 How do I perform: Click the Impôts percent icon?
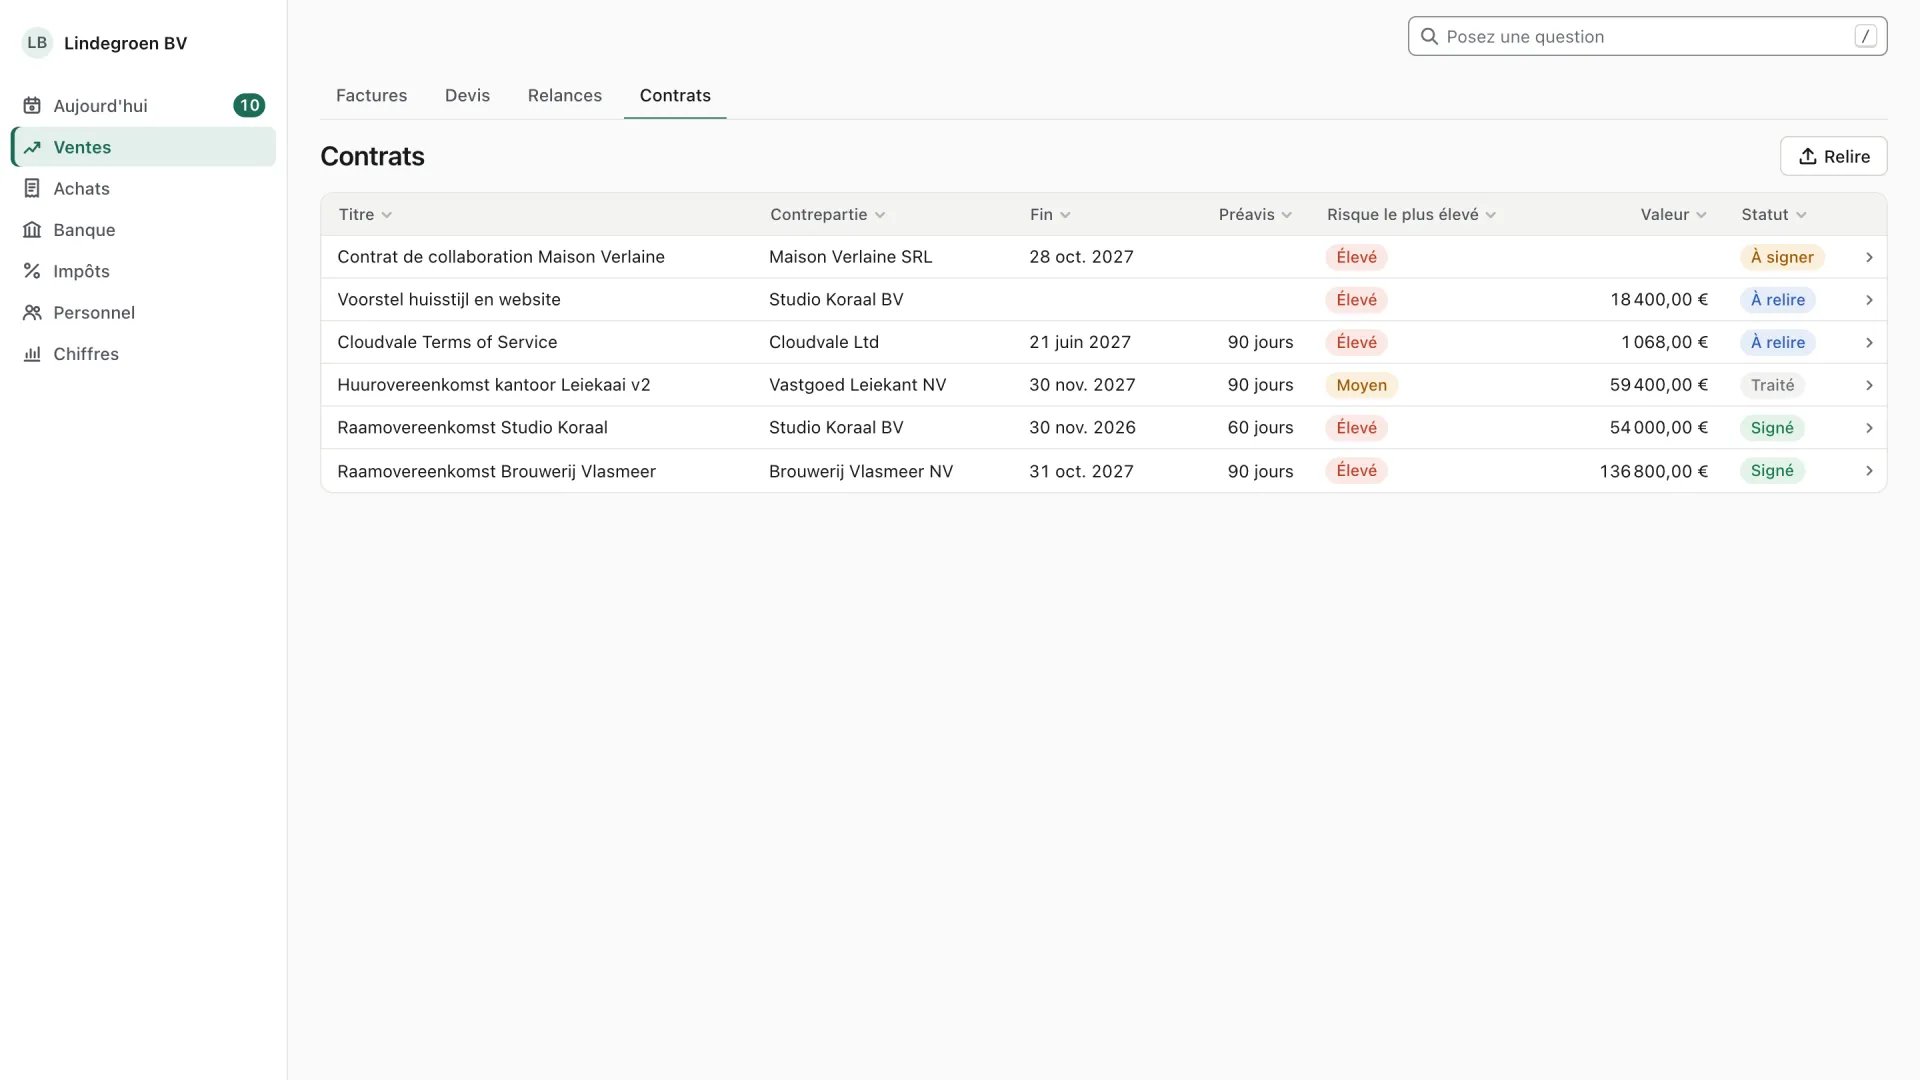click(x=32, y=271)
